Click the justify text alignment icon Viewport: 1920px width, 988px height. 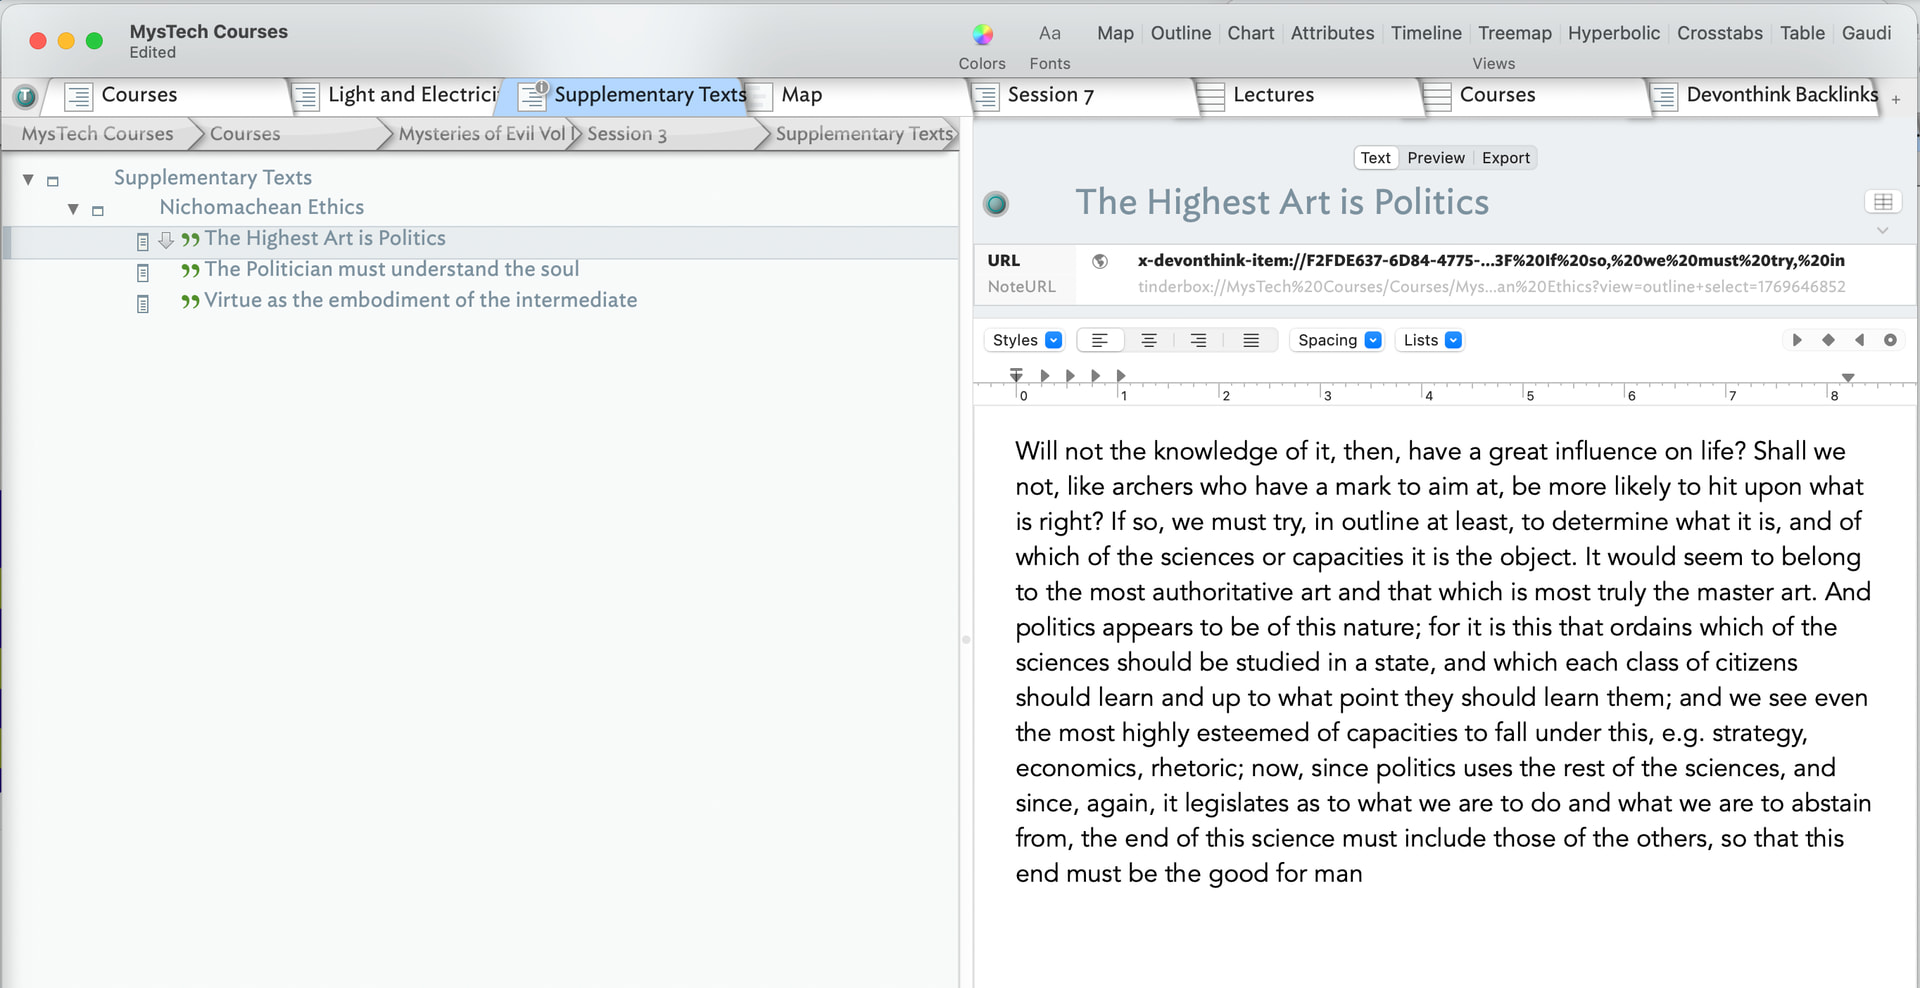1250,341
